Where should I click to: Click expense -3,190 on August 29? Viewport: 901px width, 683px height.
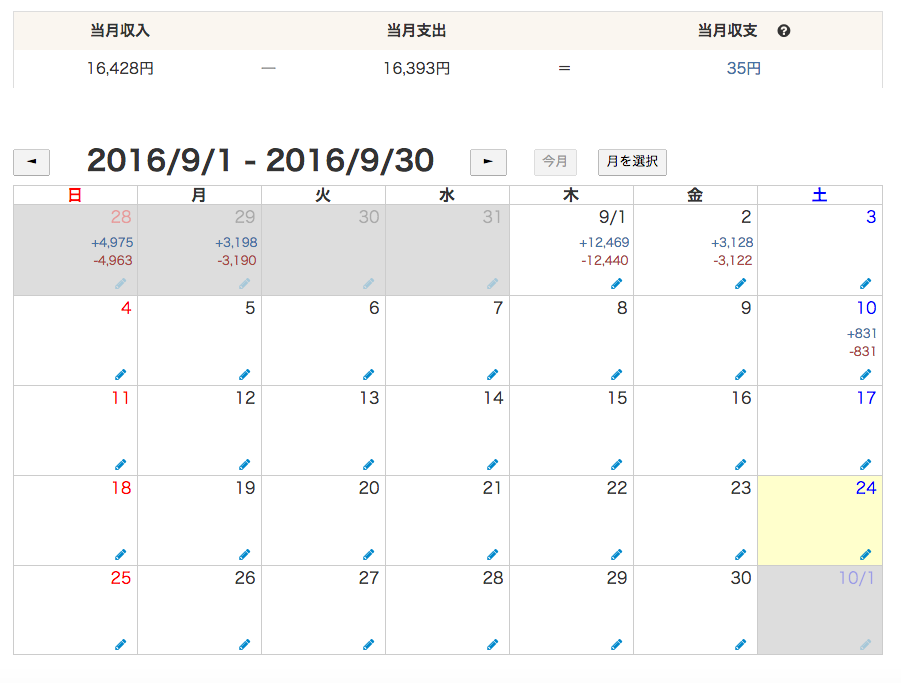point(237,260)
